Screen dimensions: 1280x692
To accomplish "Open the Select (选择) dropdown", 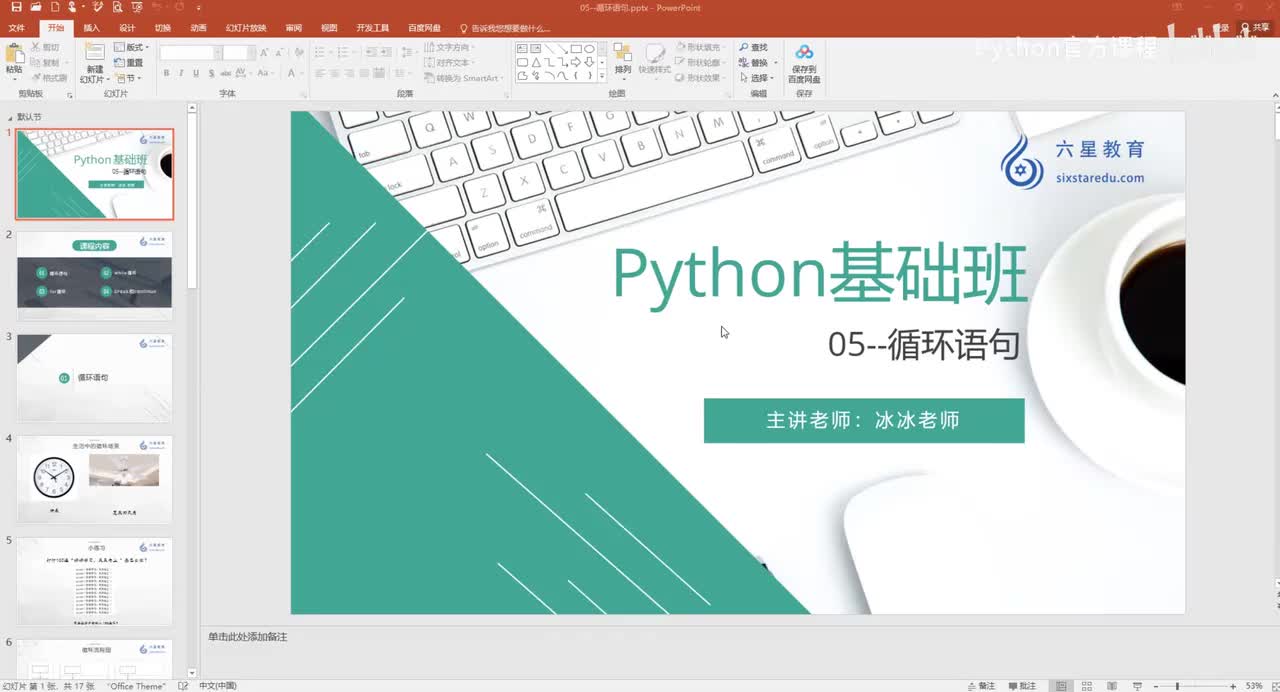I will point(756,77).
